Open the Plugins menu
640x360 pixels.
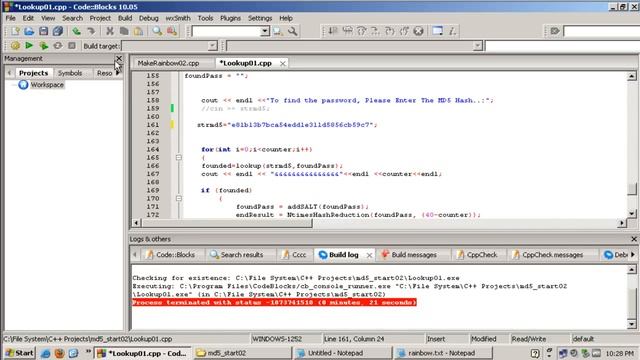231,18
